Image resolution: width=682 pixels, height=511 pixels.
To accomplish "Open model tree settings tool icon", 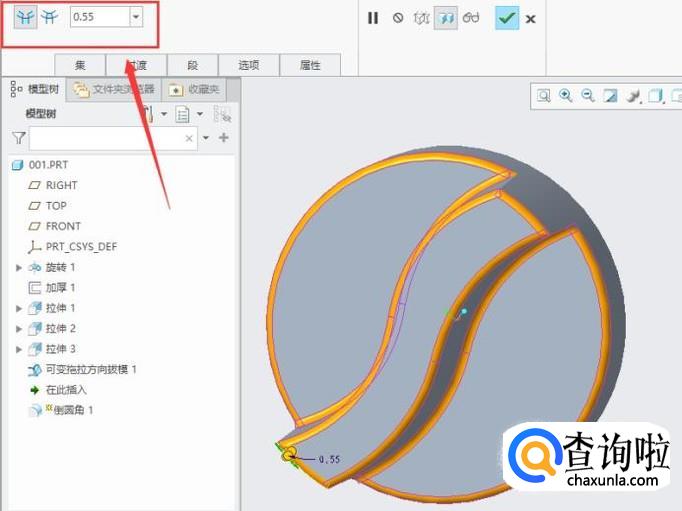I will [x=147, y=114].
